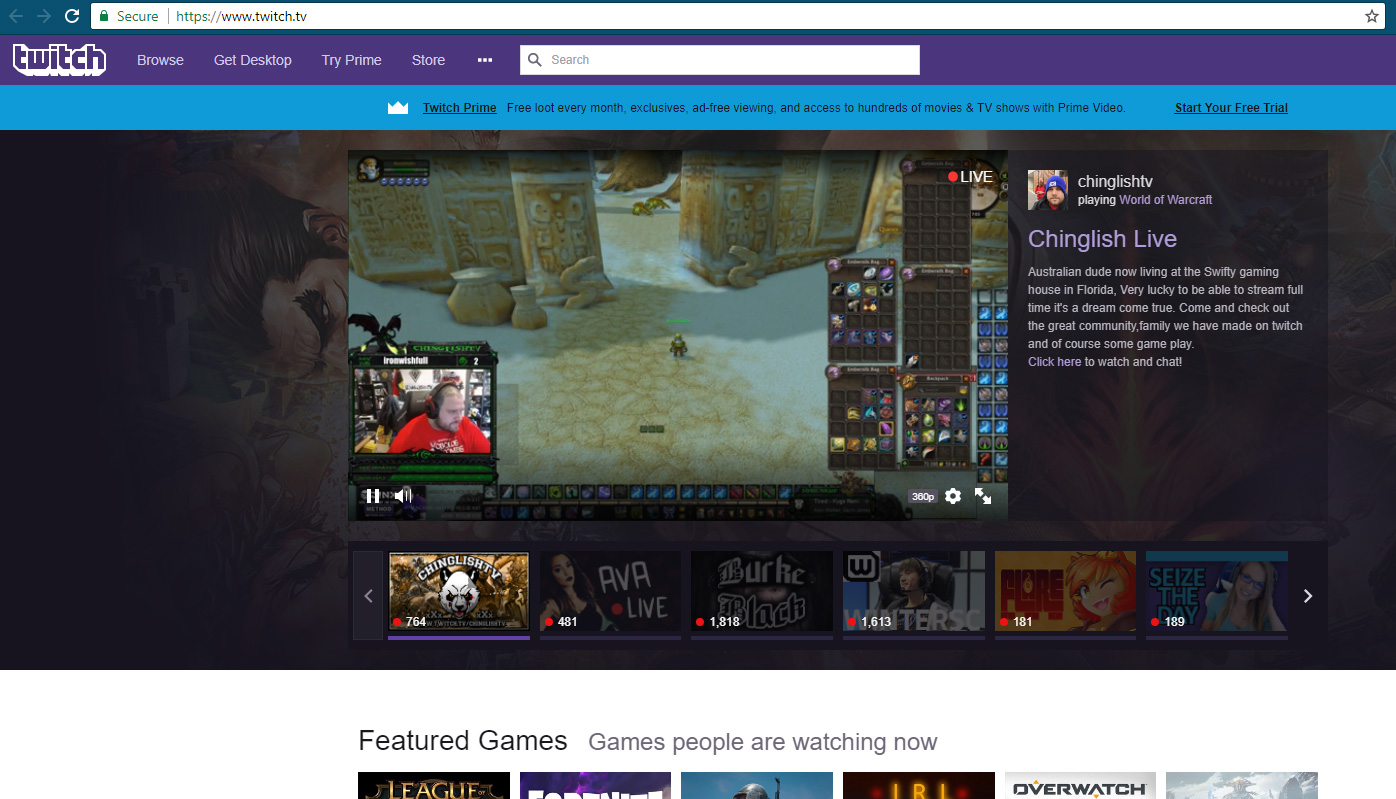Pause the featured stream
The width and height of the screenshot is (1396, 799).
(x=372, y=495)
